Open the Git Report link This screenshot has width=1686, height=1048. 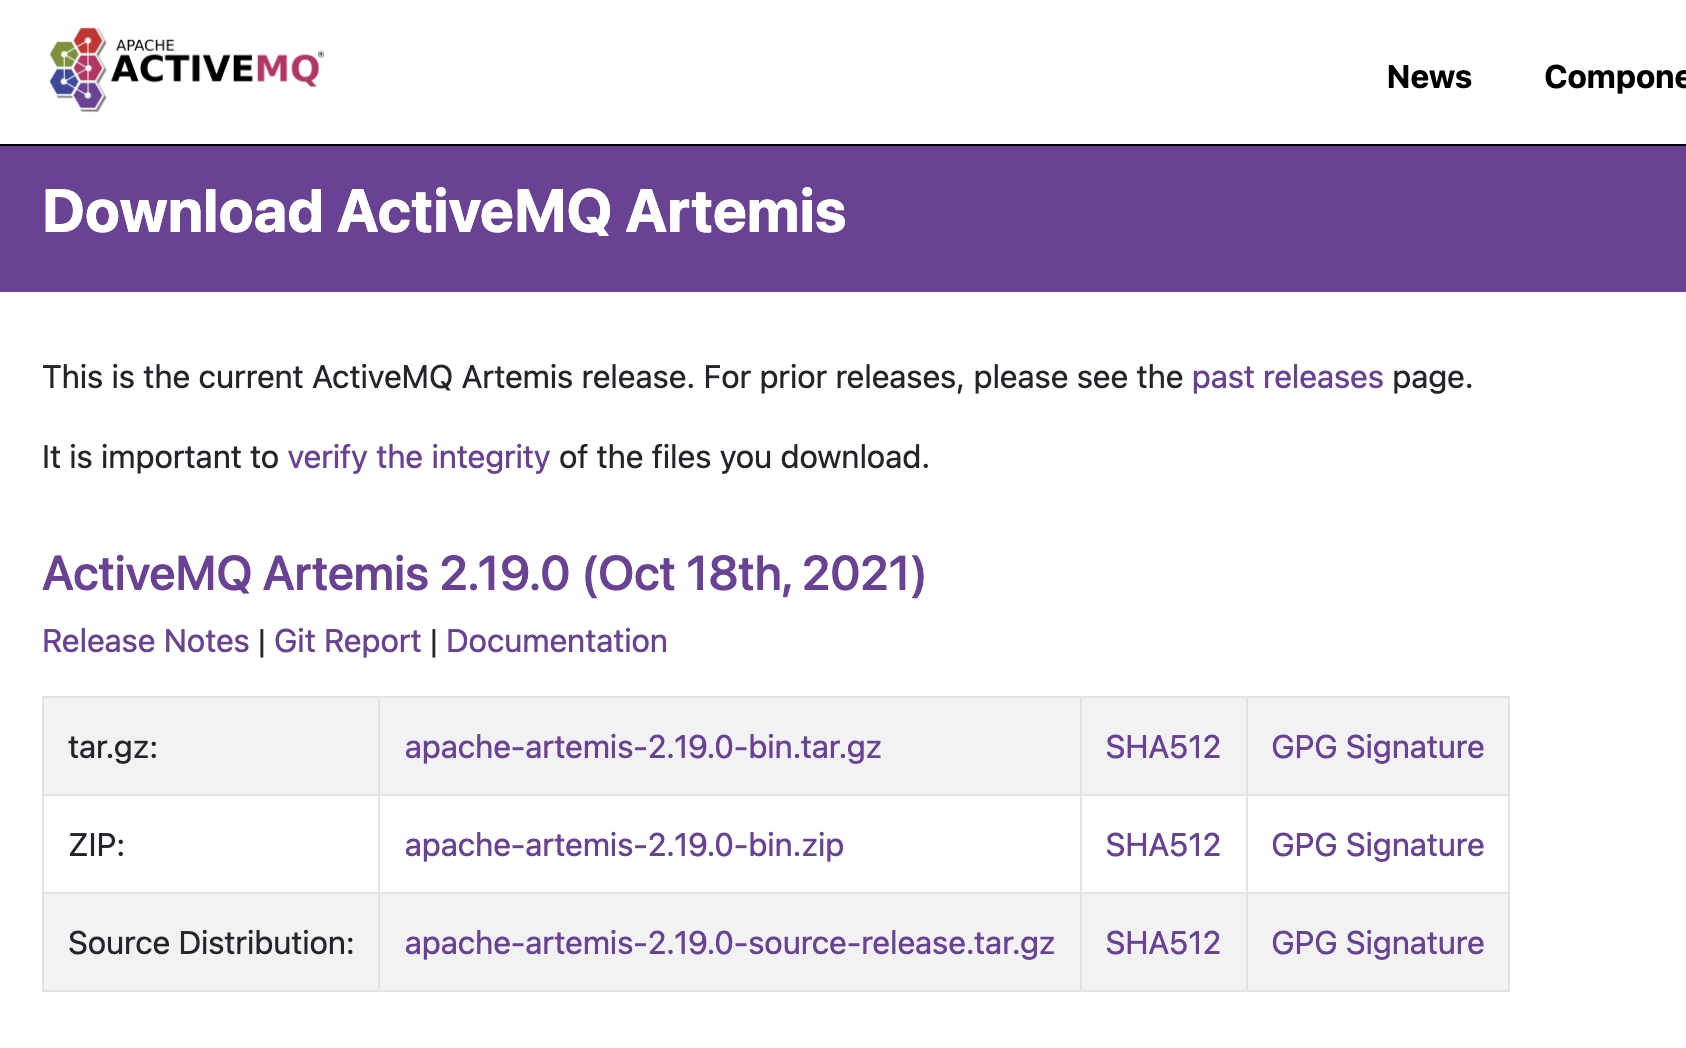tap(347, 641)
